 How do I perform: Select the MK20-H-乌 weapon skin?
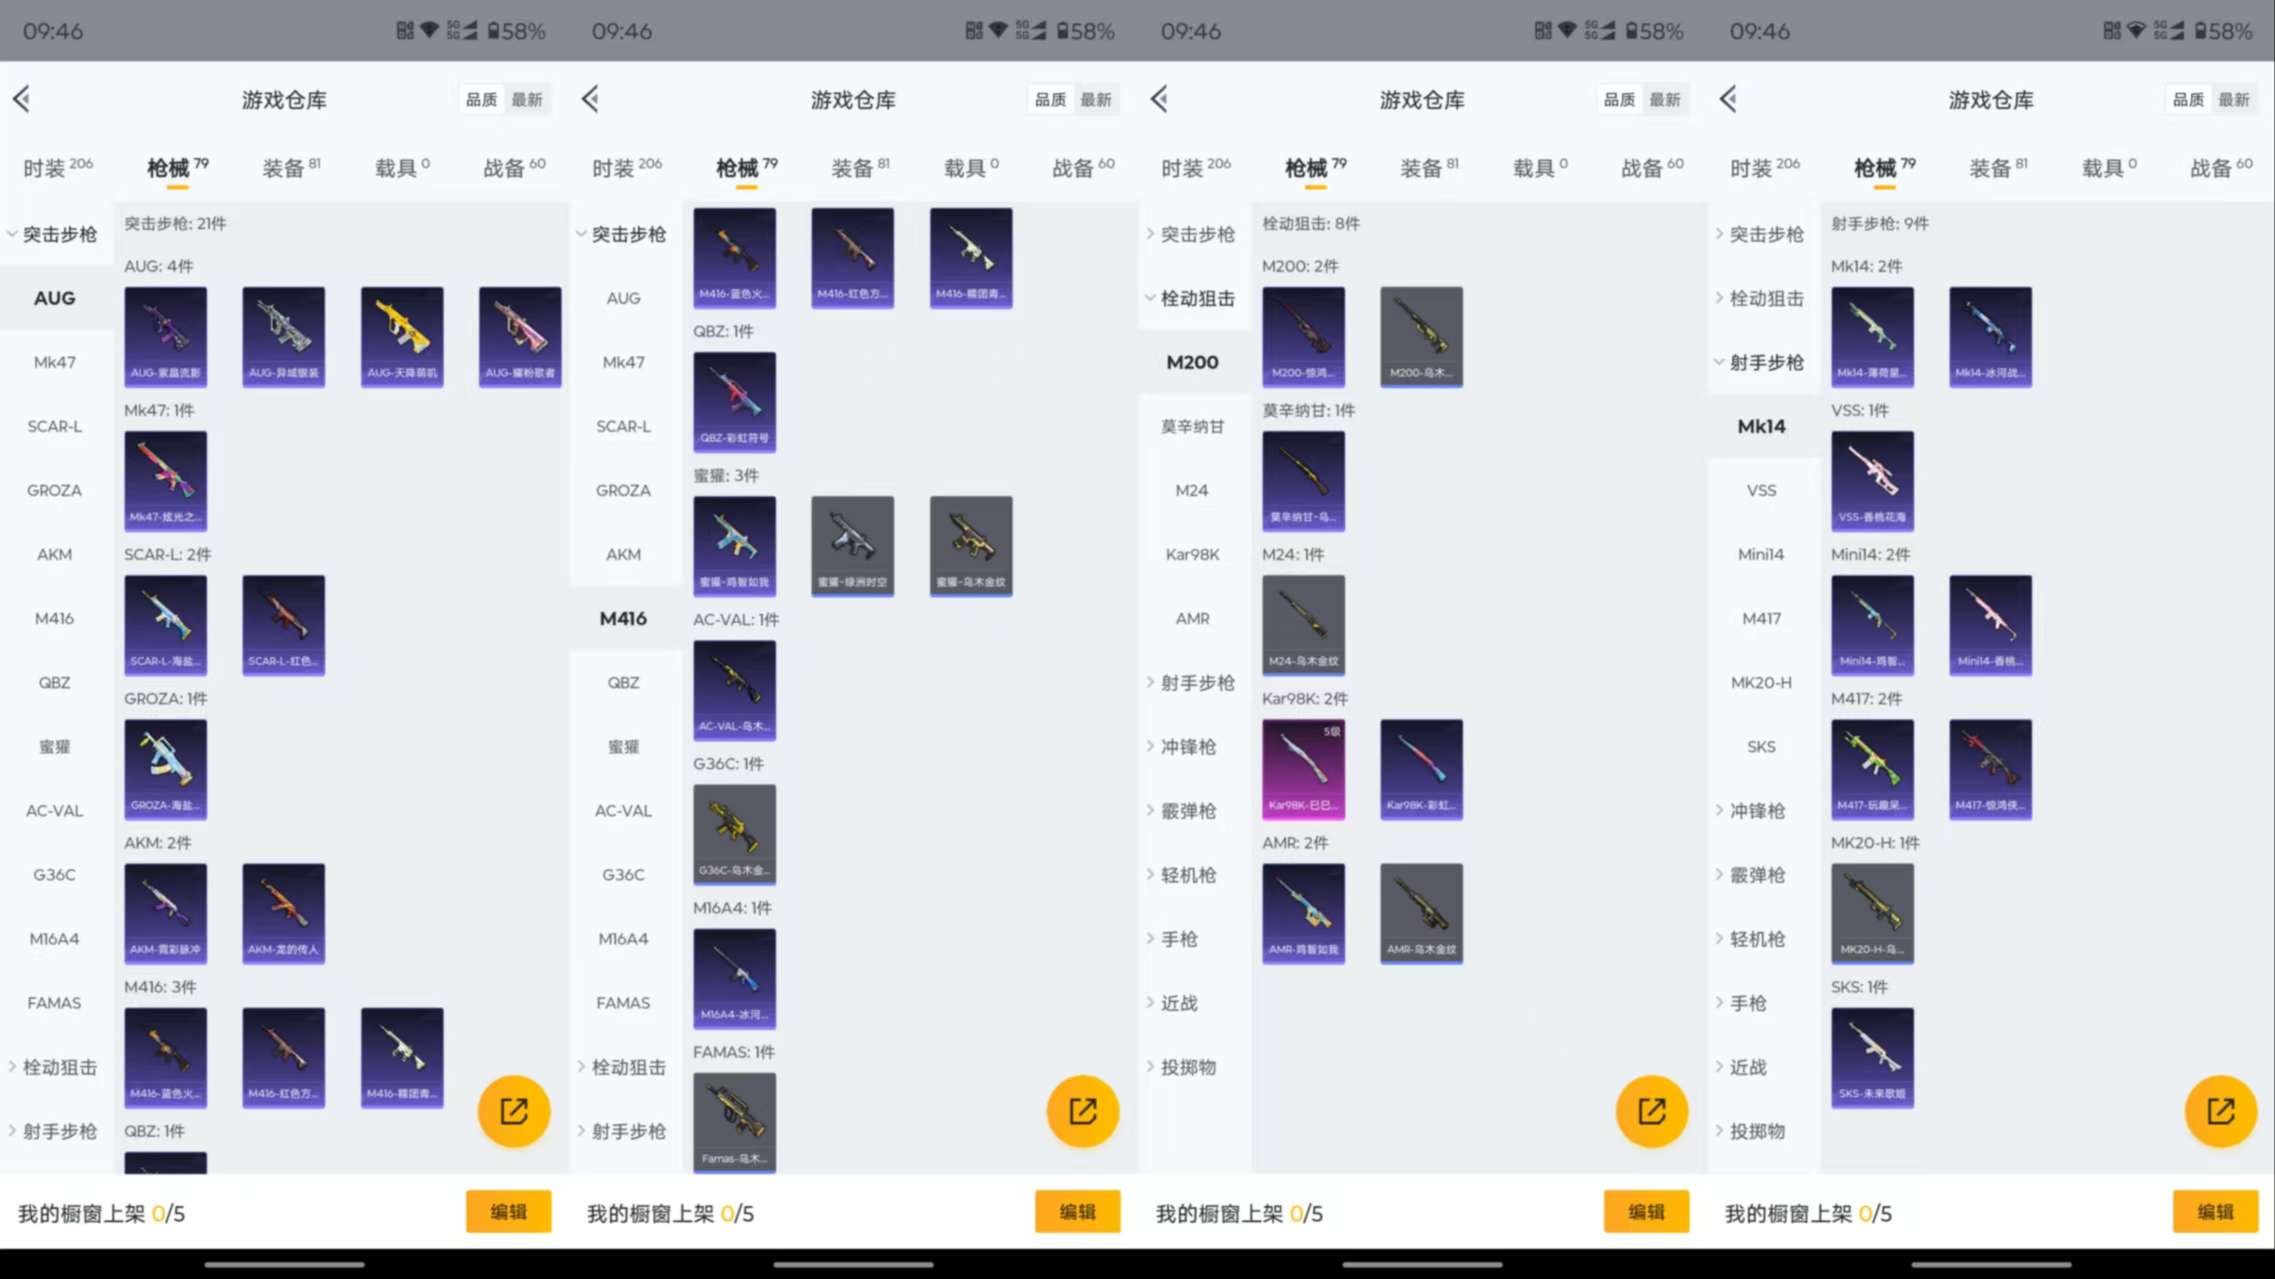pyautogui.click(x=1872, y=913)
